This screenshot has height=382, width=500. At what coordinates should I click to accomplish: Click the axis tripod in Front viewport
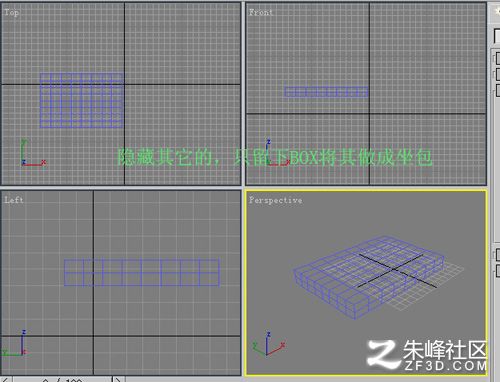277,153
